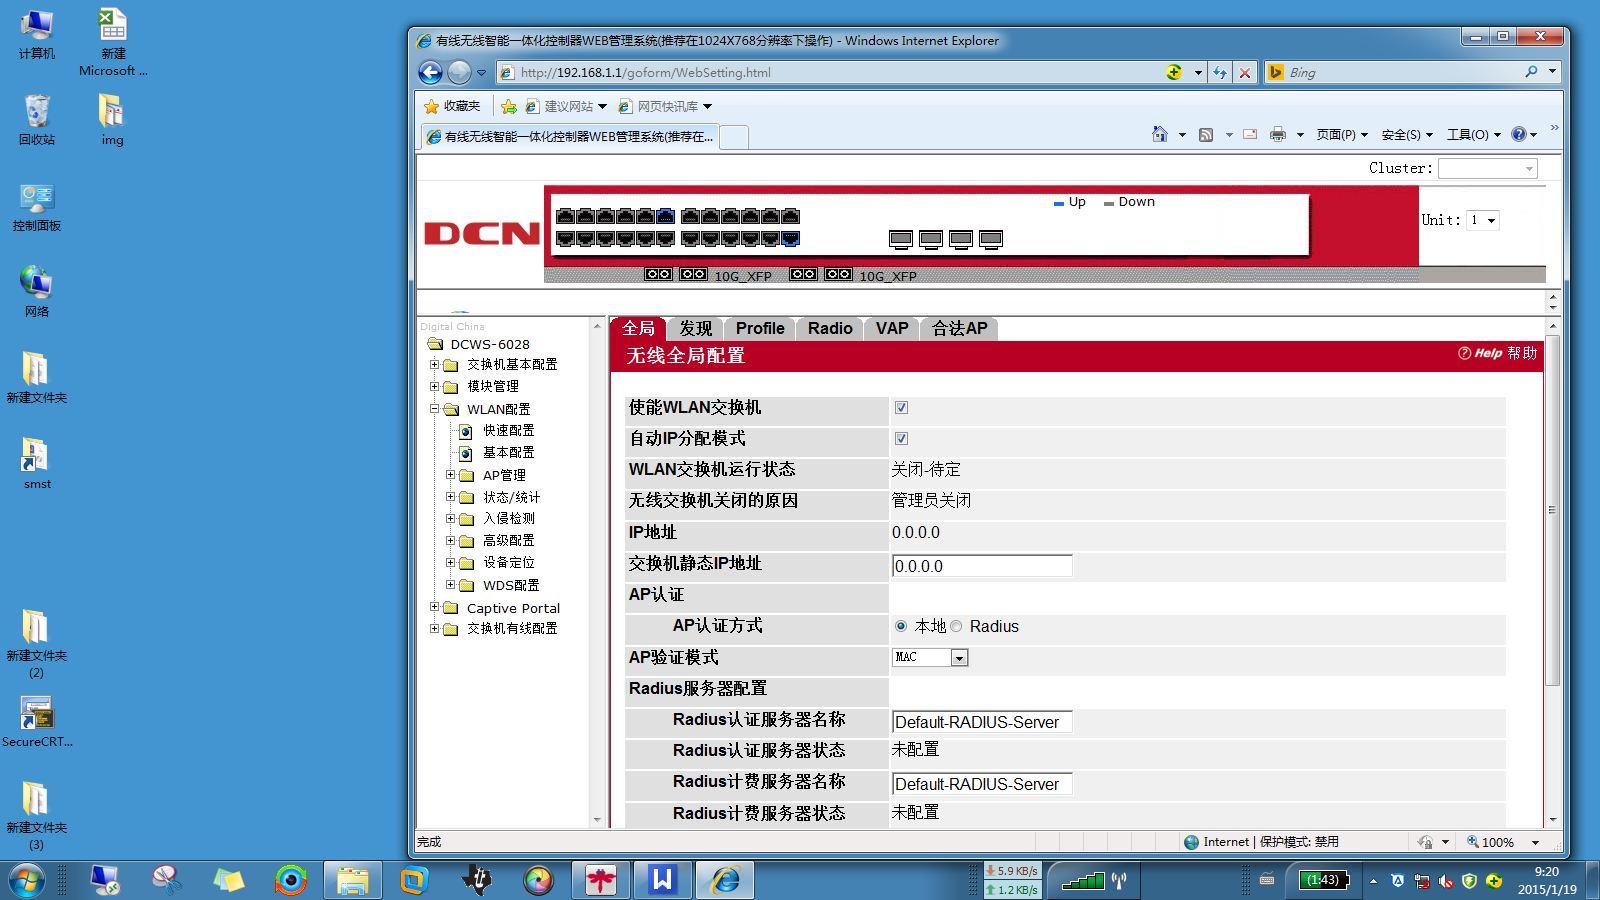Open the 基本配置 page in tree
The image size is (1600, 900).
pos(508,452)
